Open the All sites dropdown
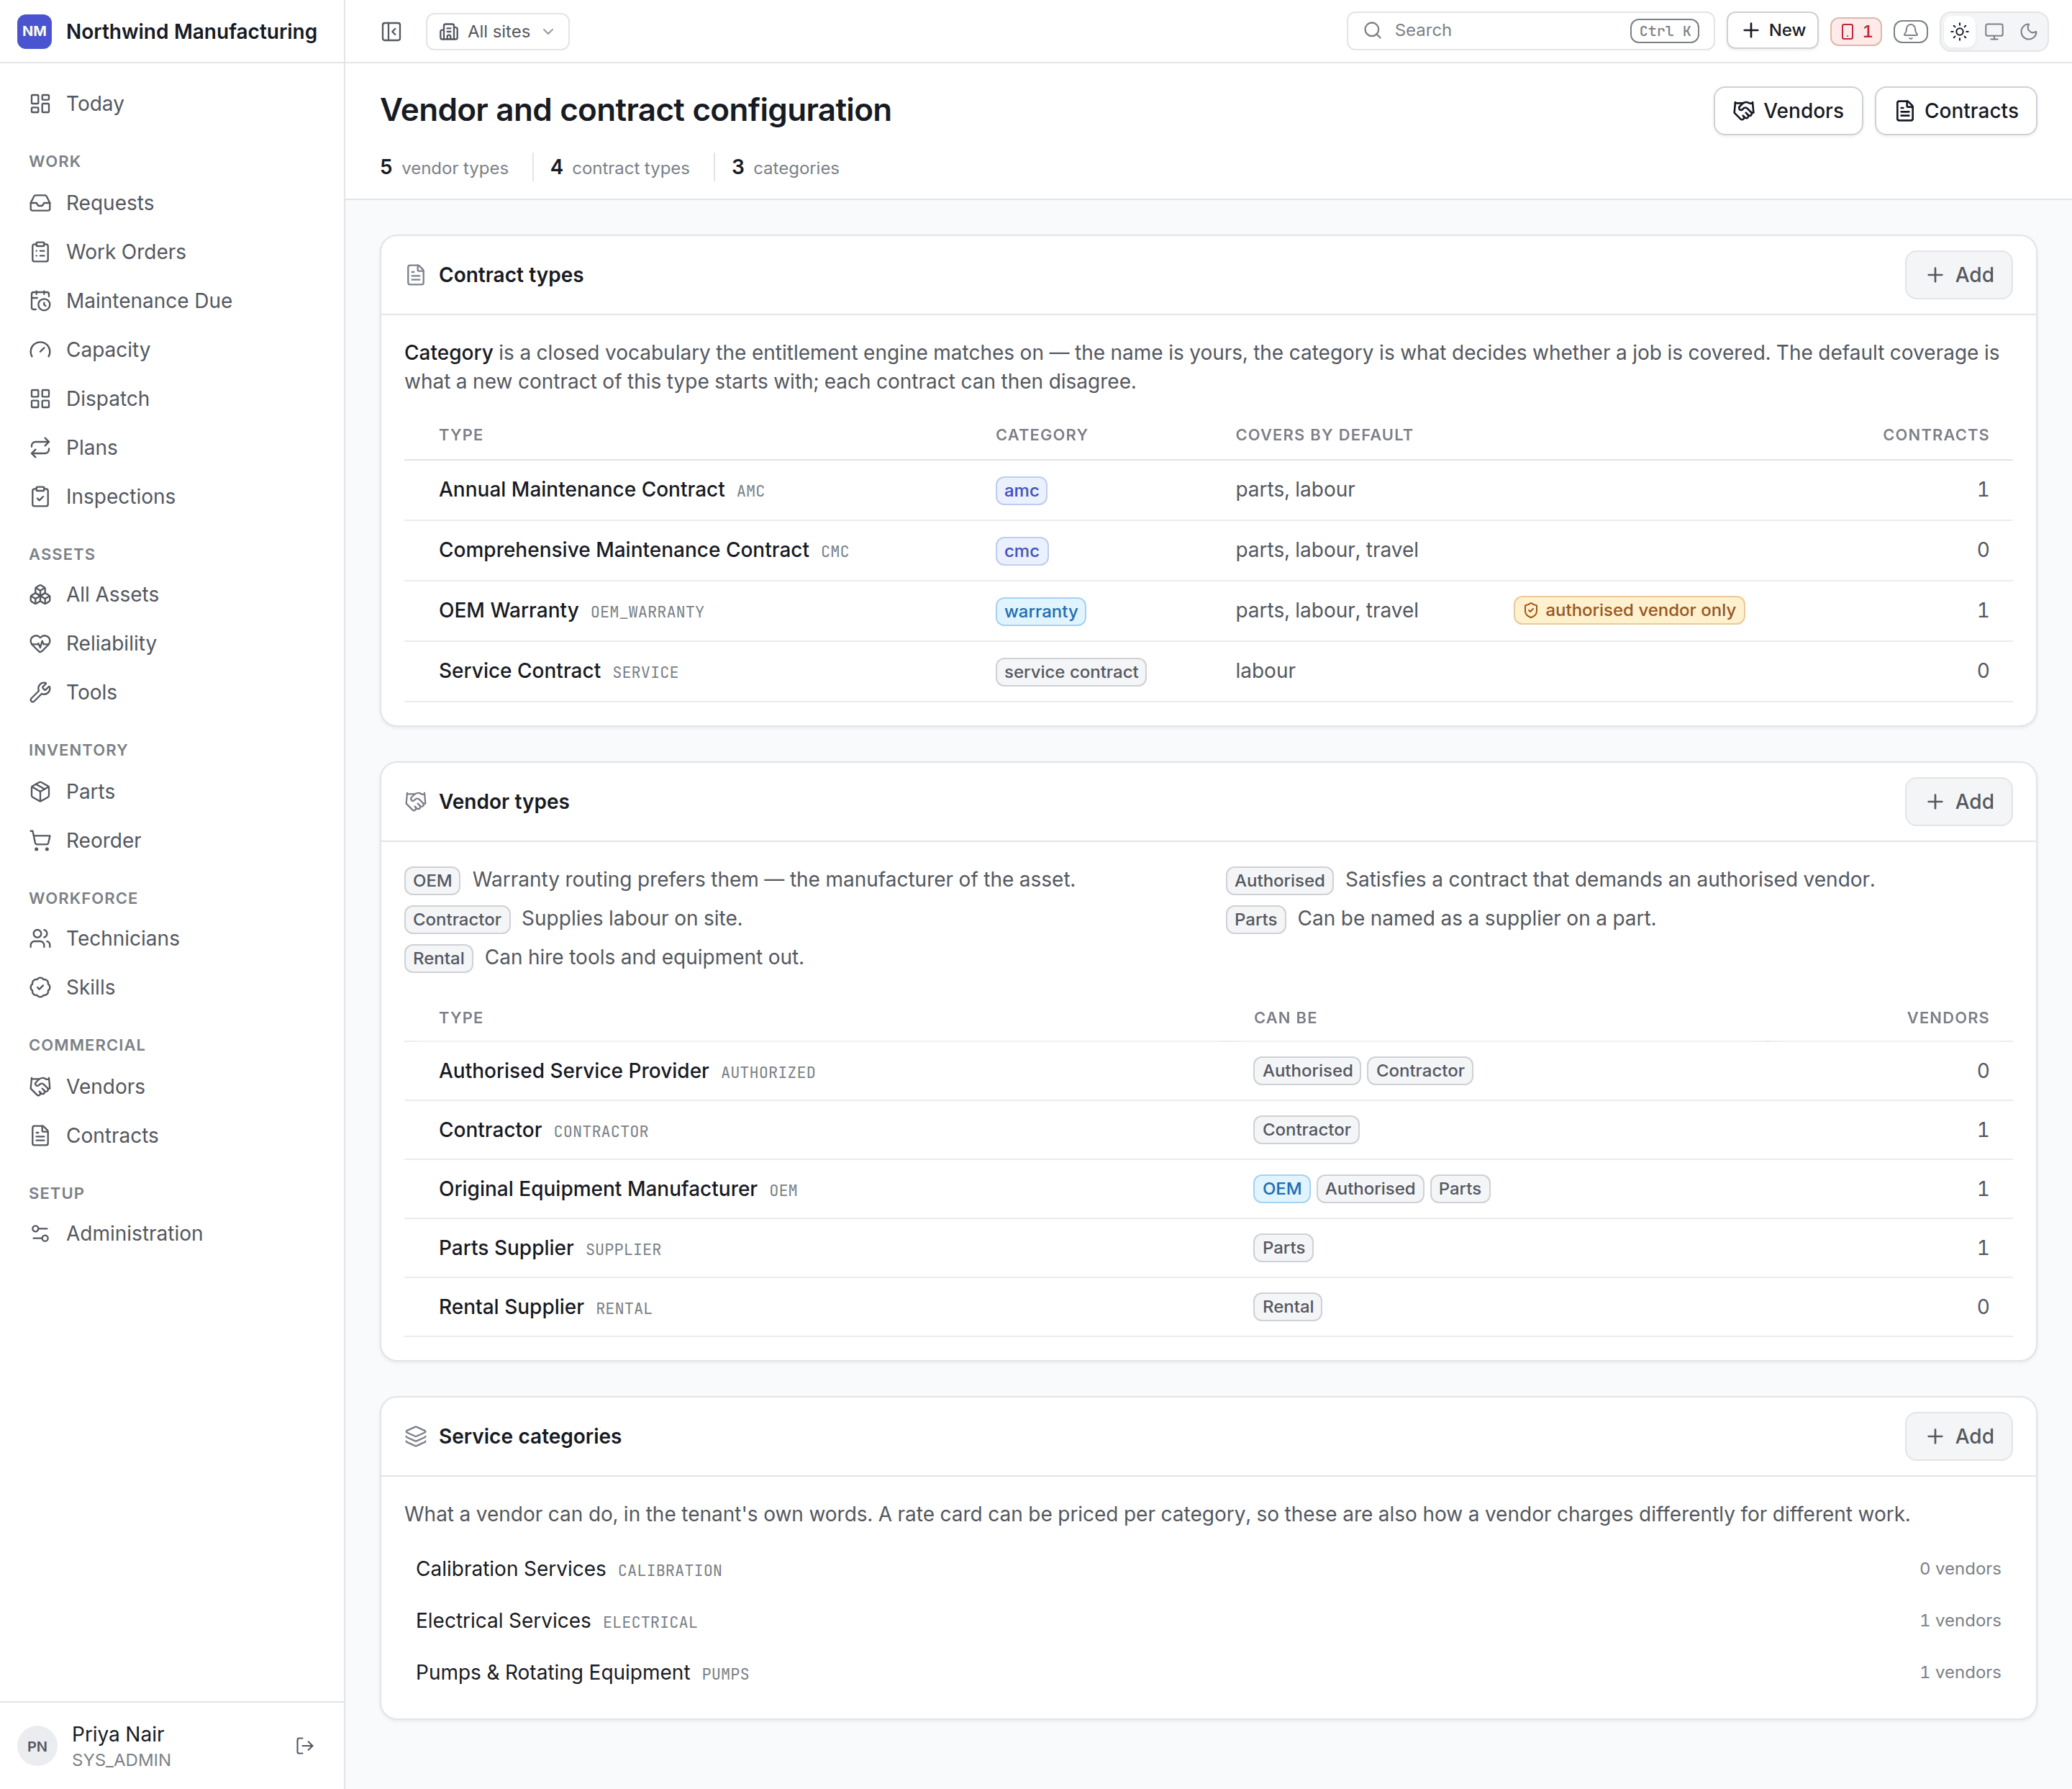 pos(497,32)
